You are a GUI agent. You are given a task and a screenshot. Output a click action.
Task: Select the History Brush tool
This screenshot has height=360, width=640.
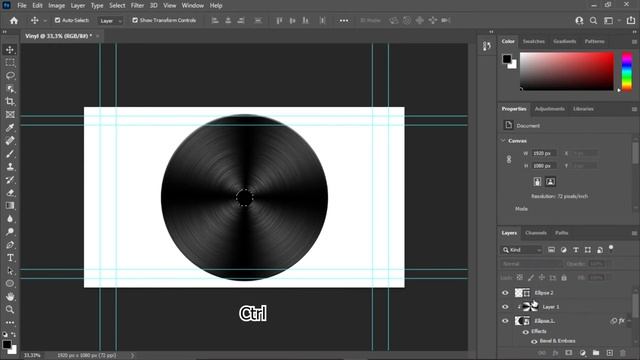10,180
